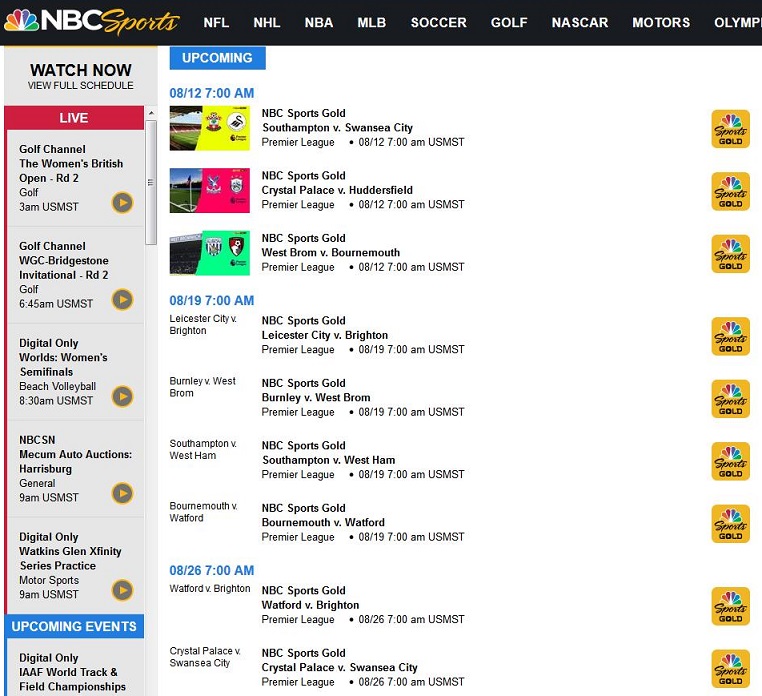The height and width of the screenshot is (696, 762).
Task: Open Leicester City v. Brighton match title
Action: pos(325,335)
